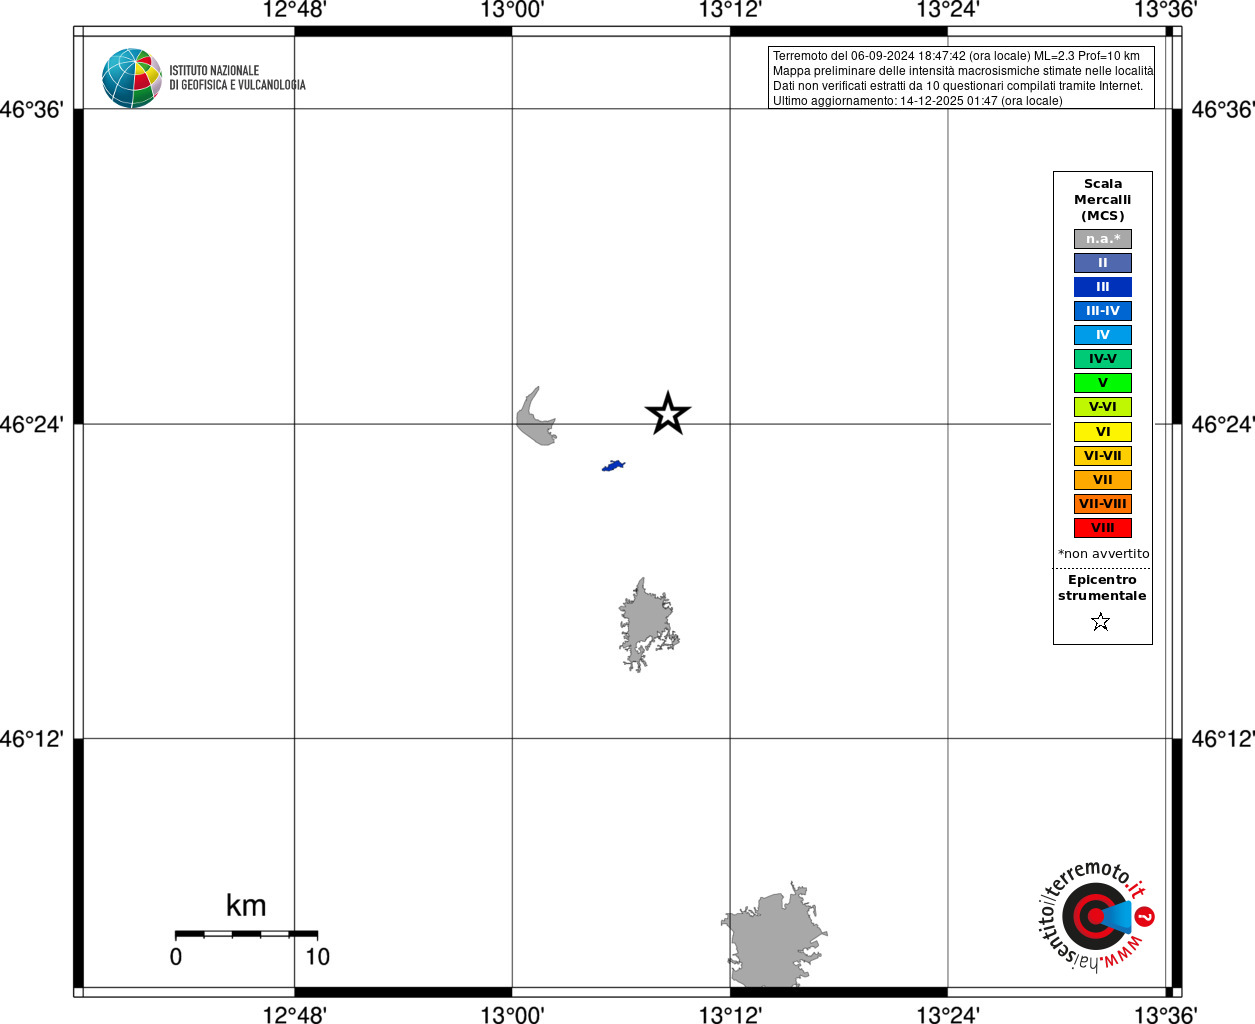Click the blue intensity III locality polygon

(x=613, y=465)
